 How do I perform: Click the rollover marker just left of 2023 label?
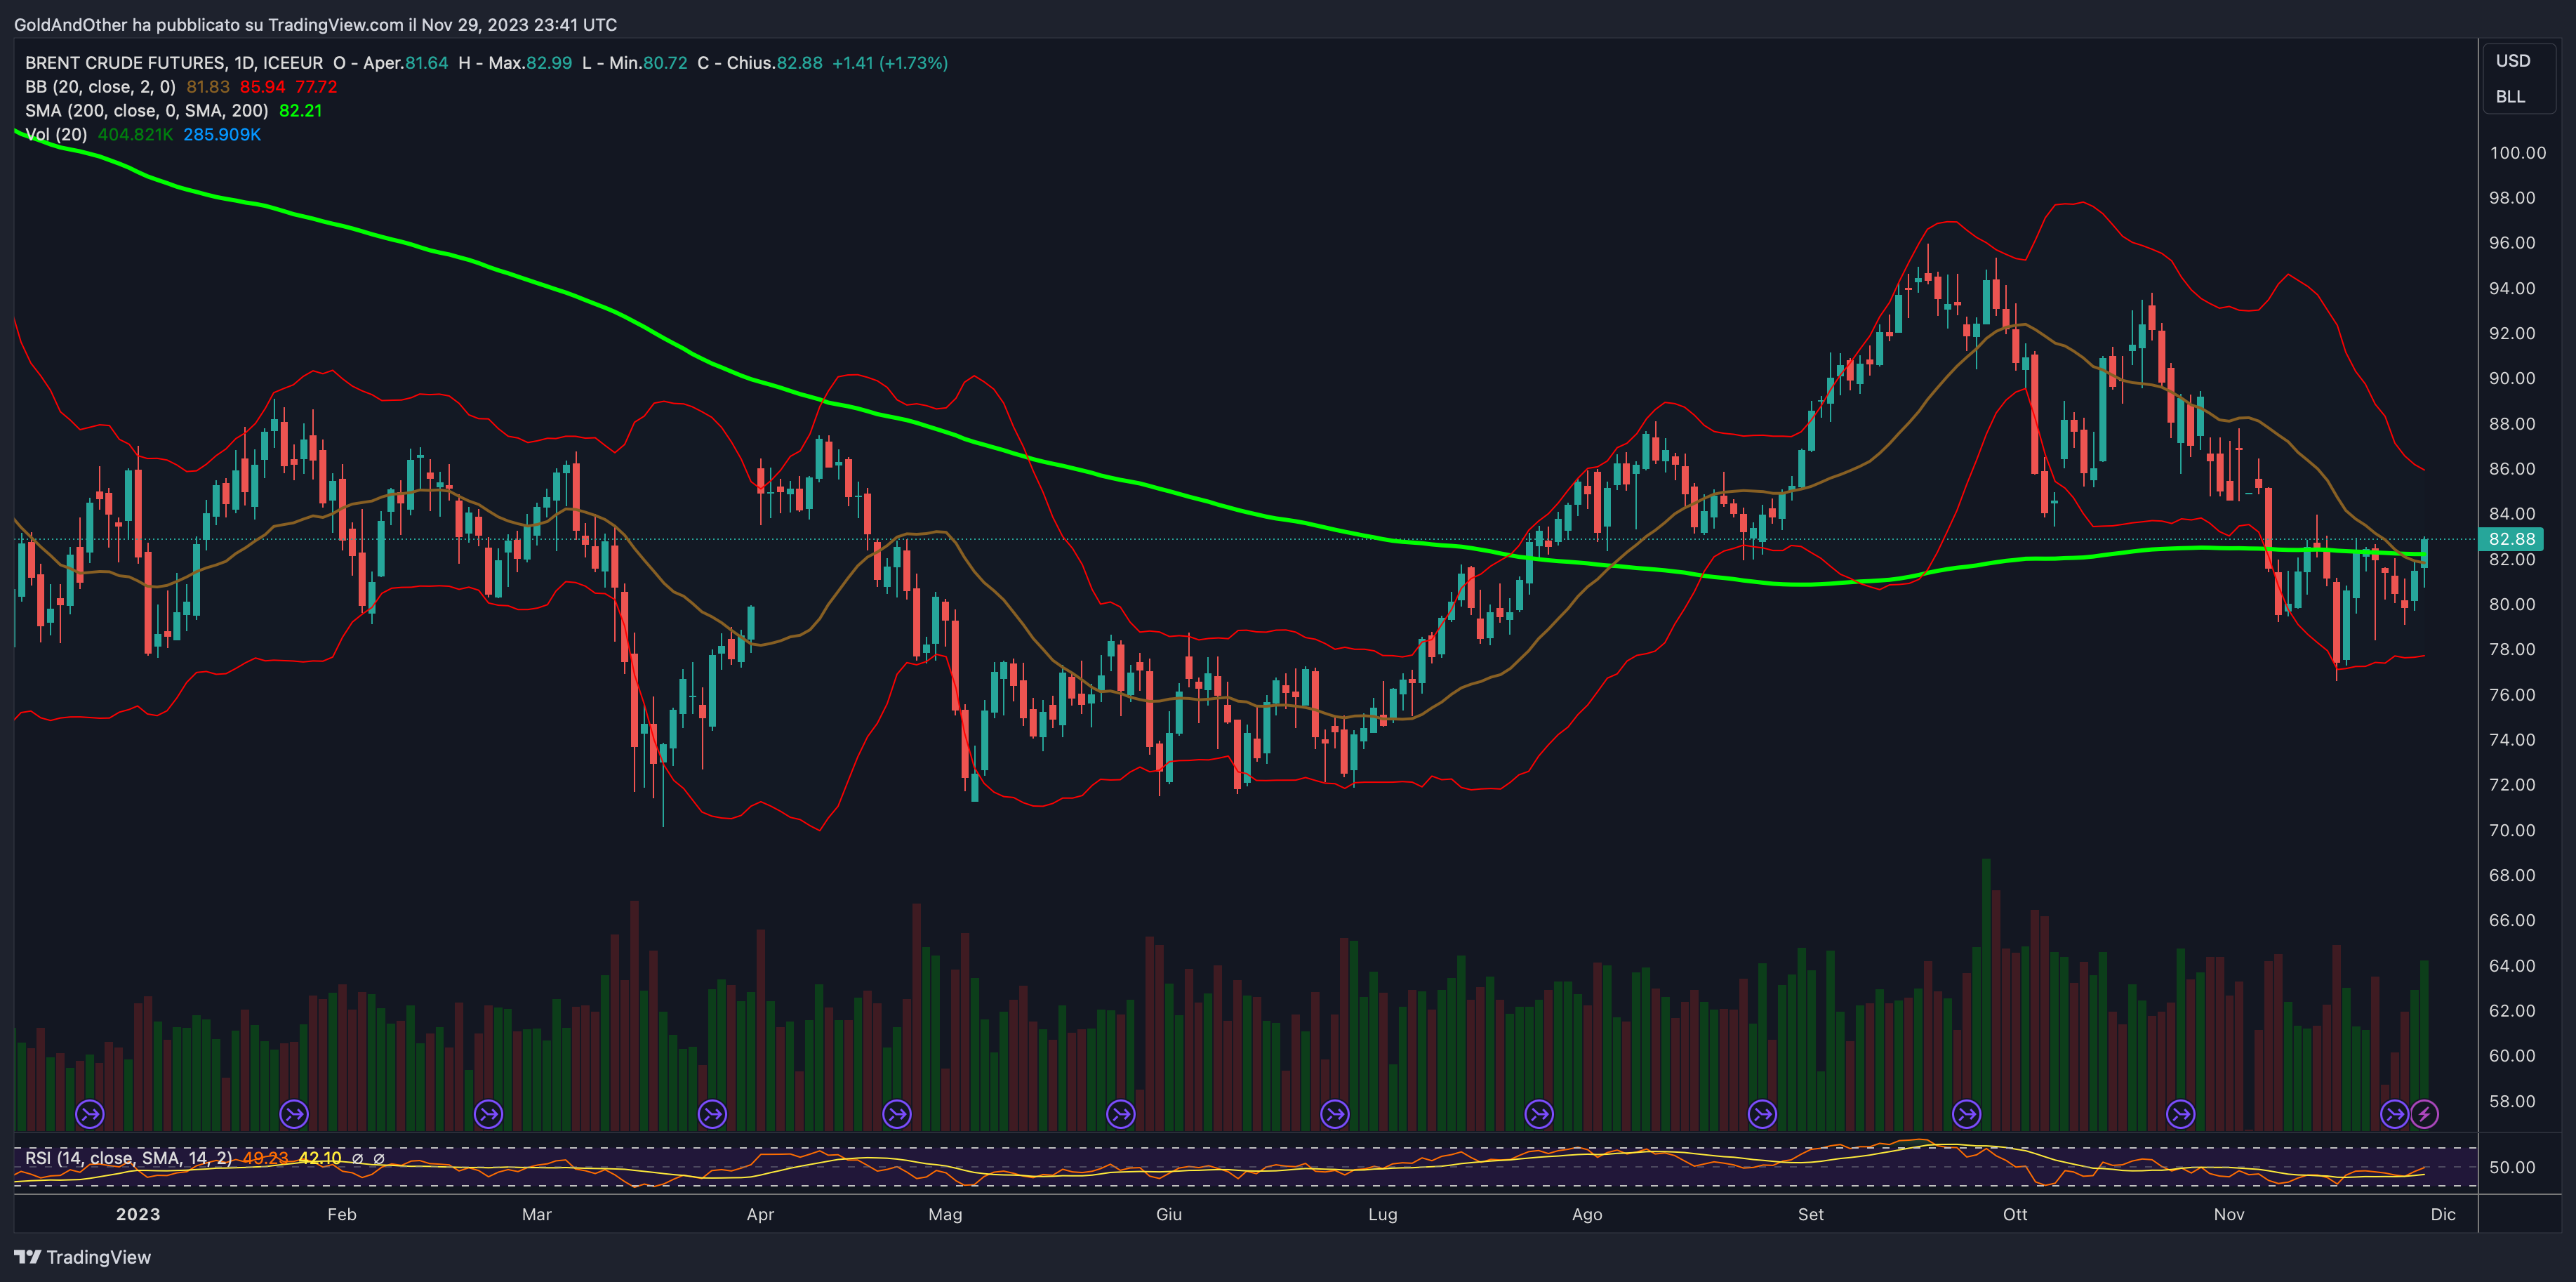(90, 1113)
